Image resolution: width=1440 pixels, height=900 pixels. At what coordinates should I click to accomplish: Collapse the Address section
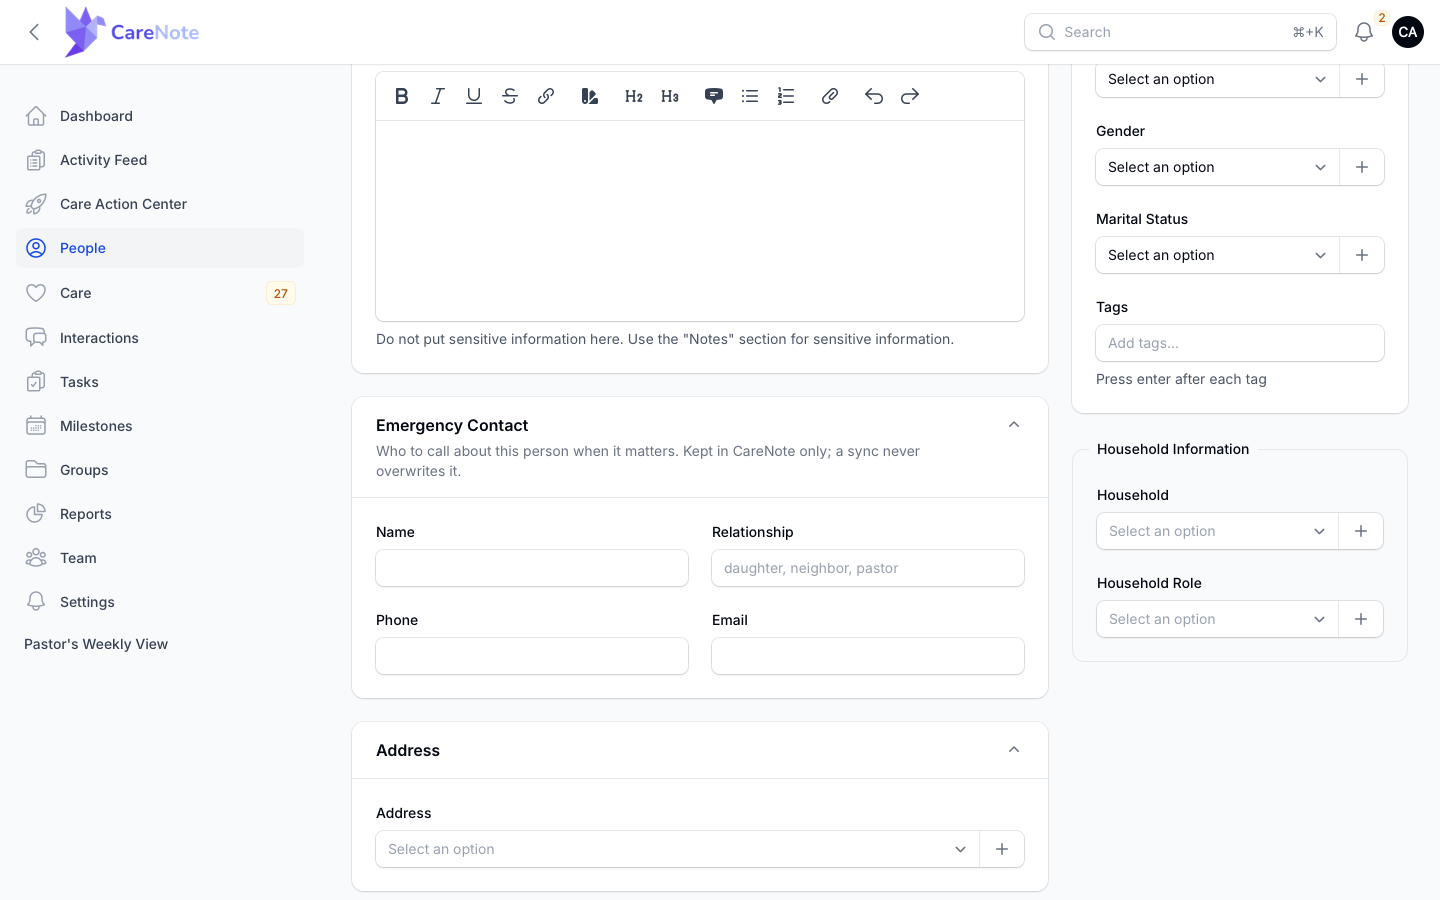[x=1014, y=750]
